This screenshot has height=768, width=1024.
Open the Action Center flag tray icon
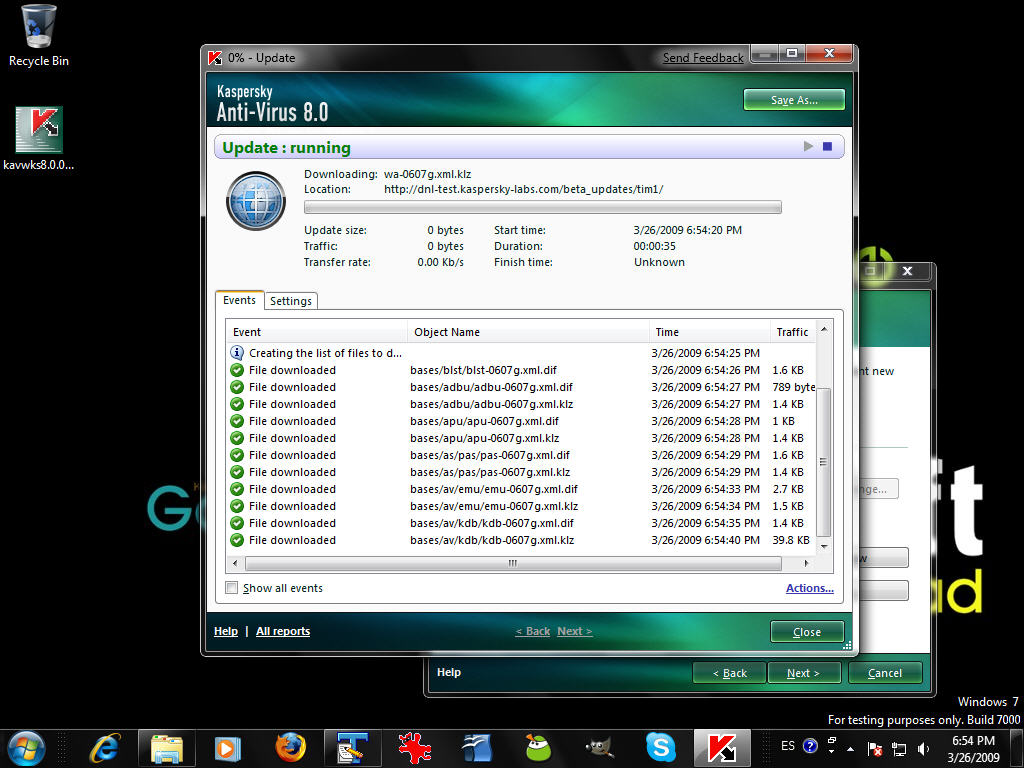pos(875,749)
